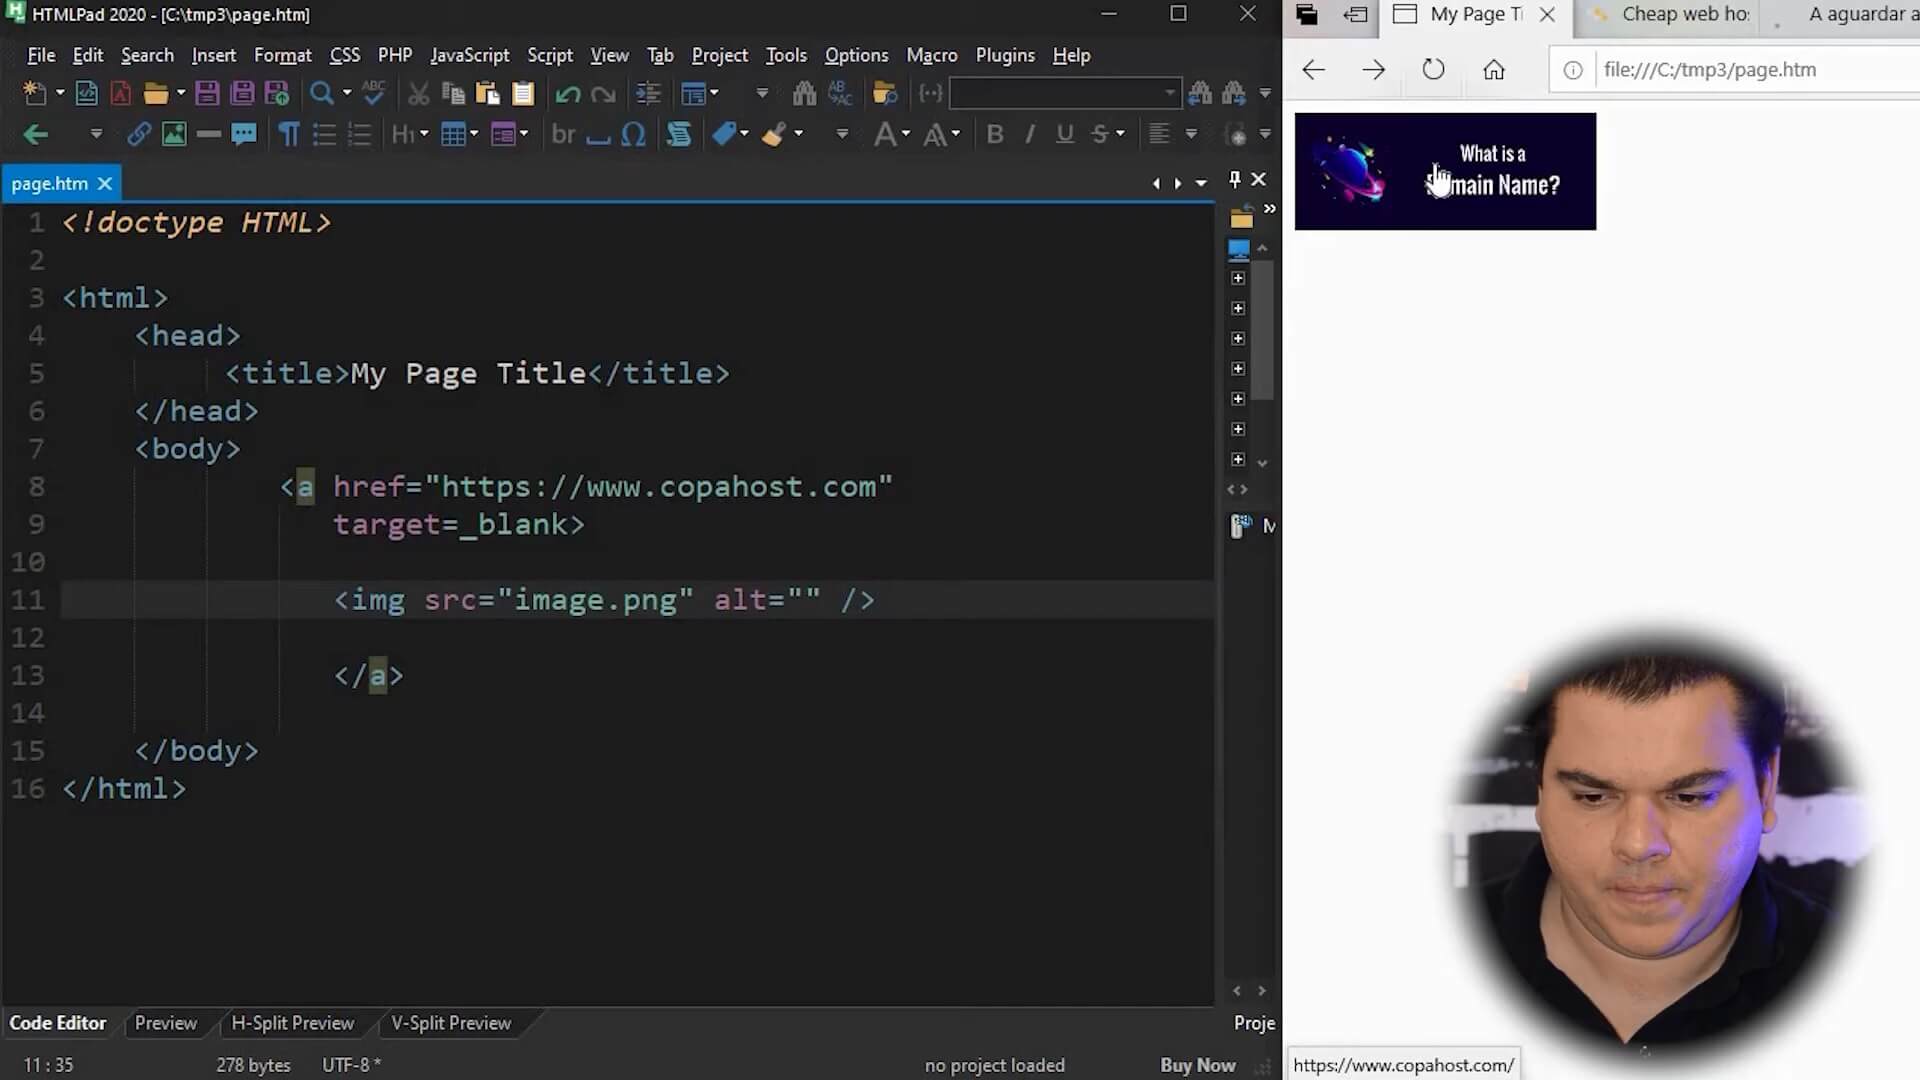Click the Copy icon beside the scissors

pyautogui.click(x=453, y=94)
